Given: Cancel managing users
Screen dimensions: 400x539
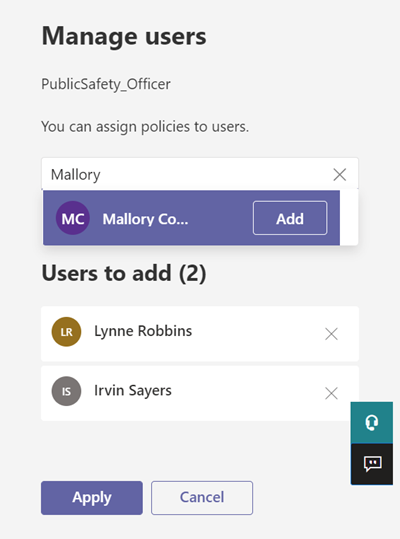Looking at the screenshot, I should point(202,498).
